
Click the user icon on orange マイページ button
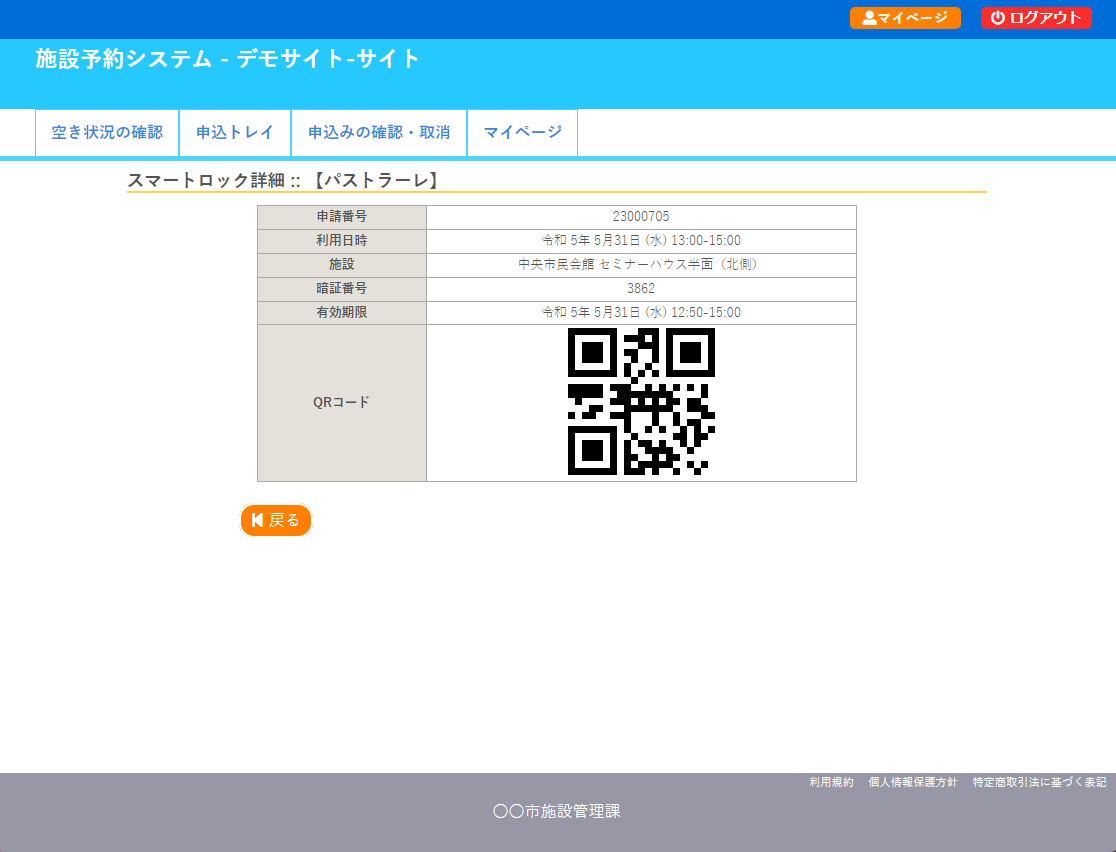869,18
